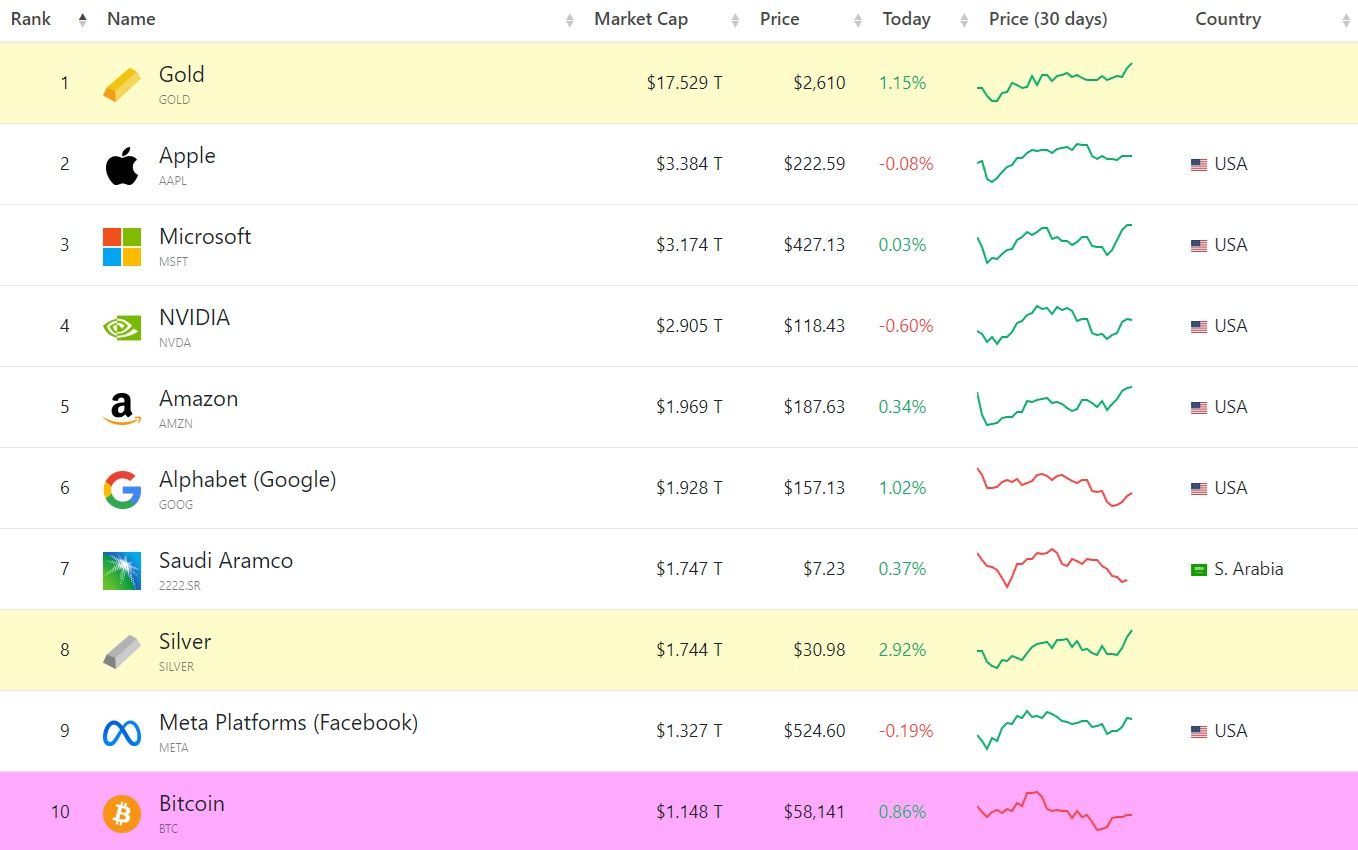
Task: Open the Alphabet (Google) link
Action: pyautogui.click(x=247, y=480)
